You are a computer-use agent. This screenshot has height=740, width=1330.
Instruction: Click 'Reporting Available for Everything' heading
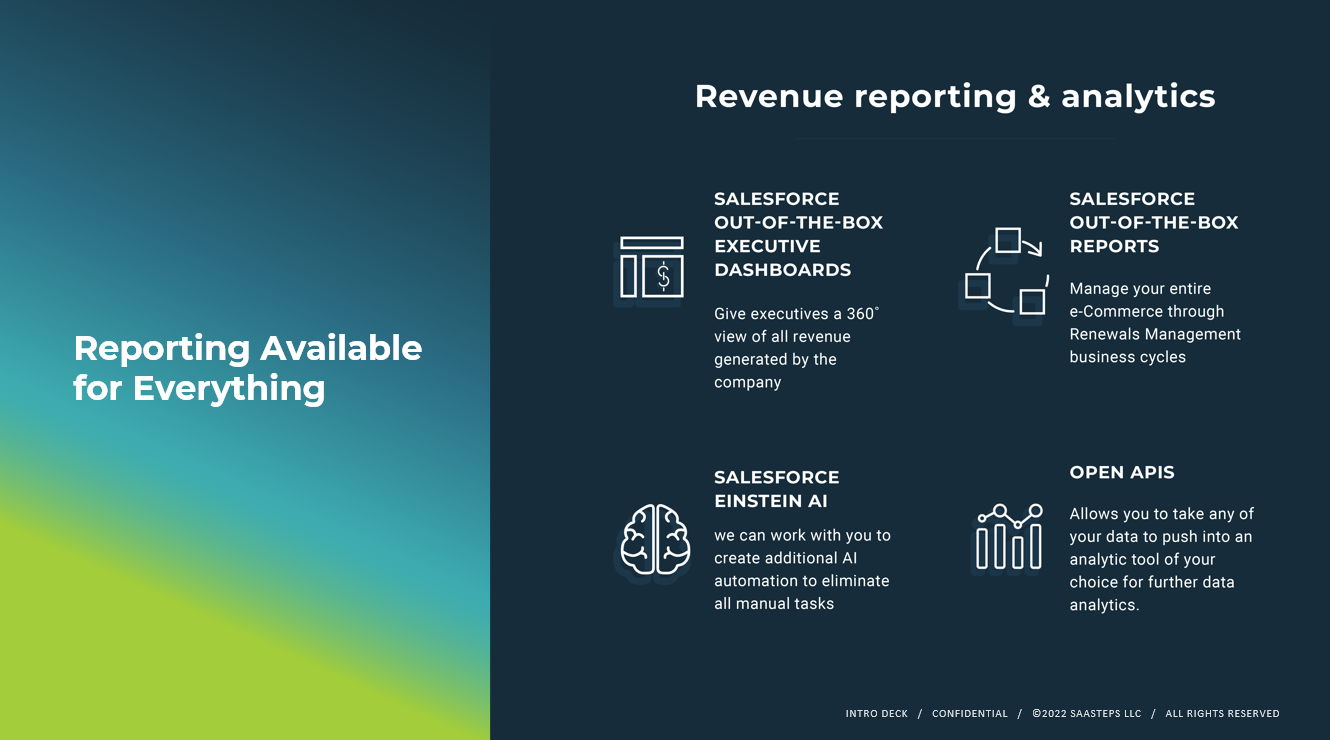(x=248, y=367)
